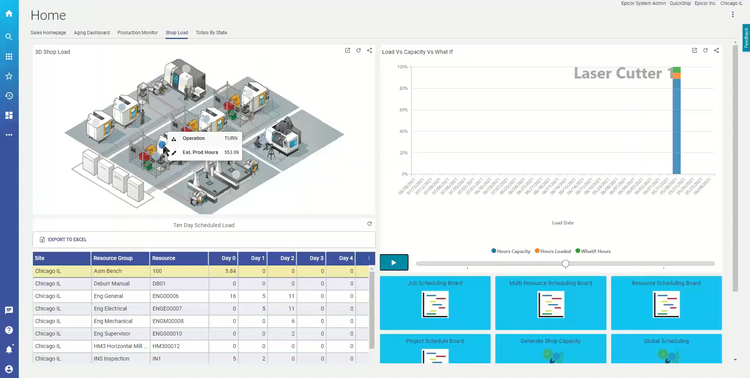Open the help question mark icon
Screen dimensions: 750x378
(x=9, y=330)
